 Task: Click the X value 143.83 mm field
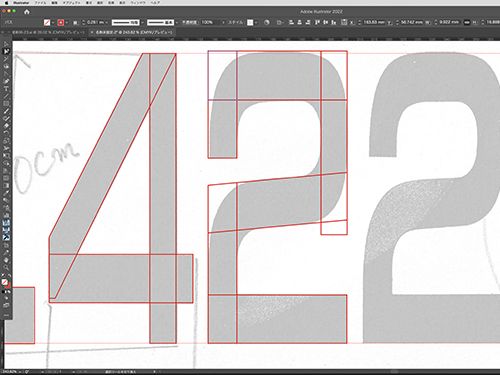point(374,22)
